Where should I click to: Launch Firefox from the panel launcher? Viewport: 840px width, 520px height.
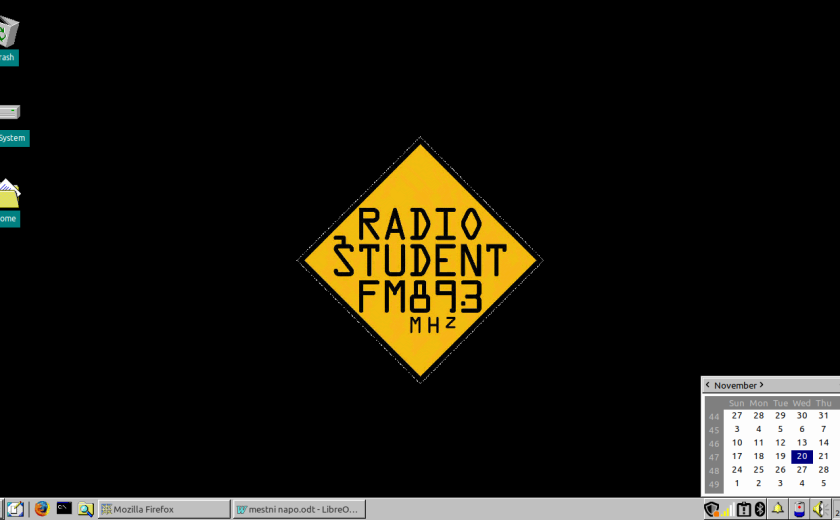(41, 509)
